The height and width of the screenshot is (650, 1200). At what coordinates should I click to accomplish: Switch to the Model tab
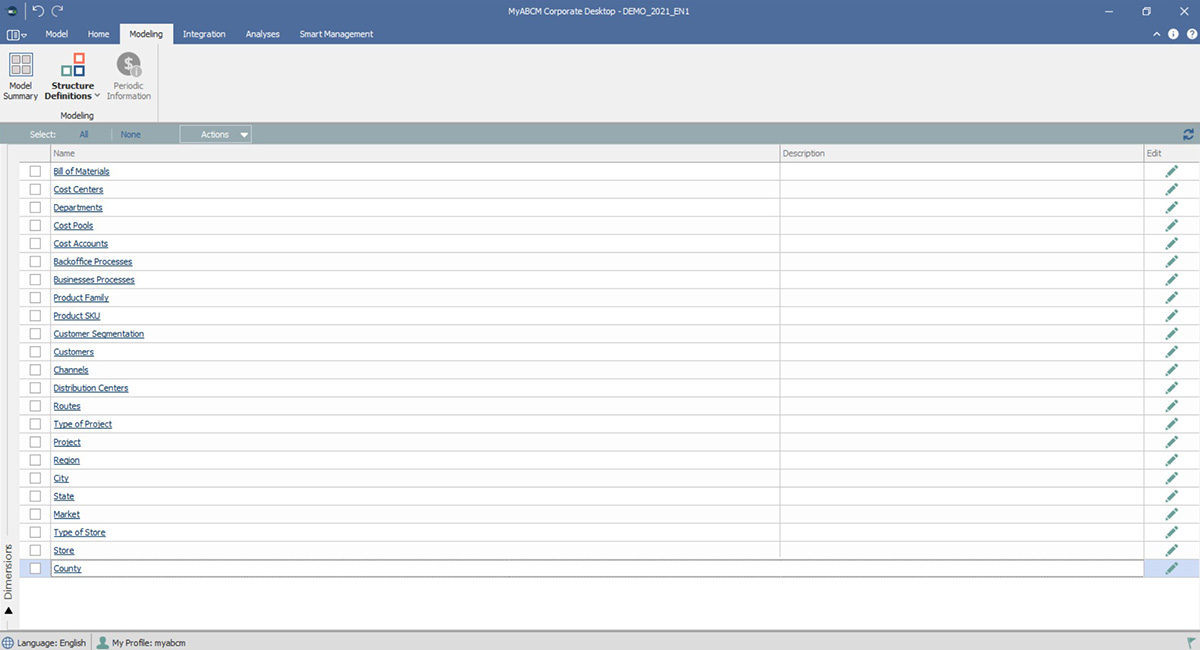coord(57,34)
